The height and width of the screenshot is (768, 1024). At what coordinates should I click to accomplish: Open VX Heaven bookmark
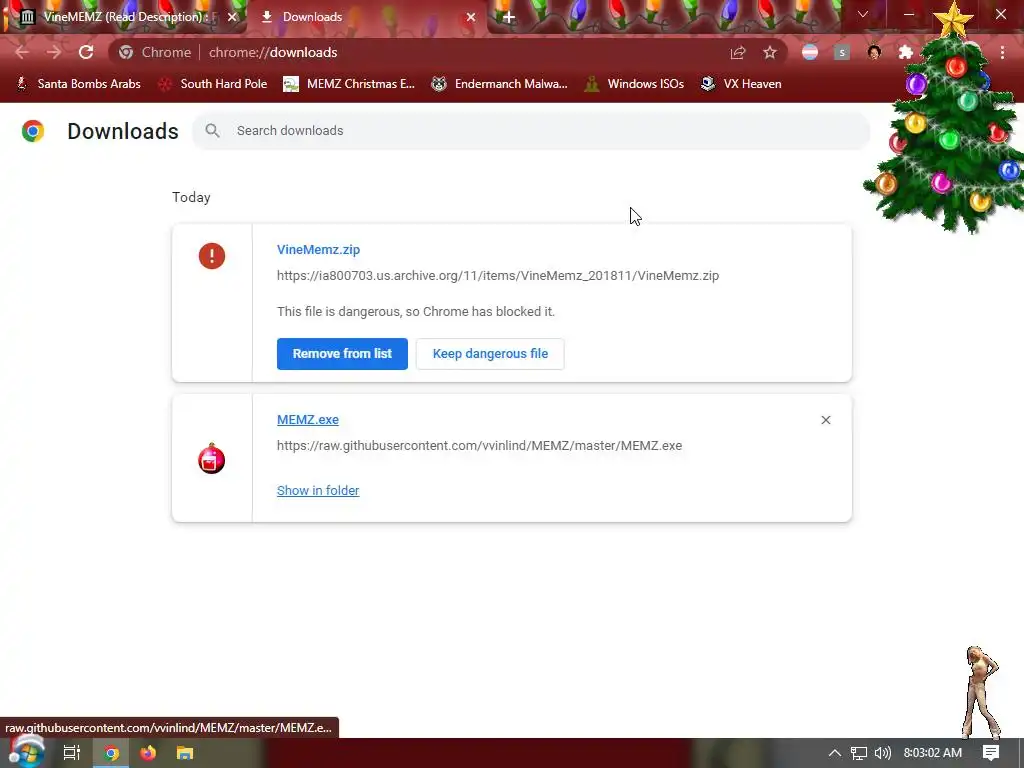pyautogui.click(x=741, y=84)
